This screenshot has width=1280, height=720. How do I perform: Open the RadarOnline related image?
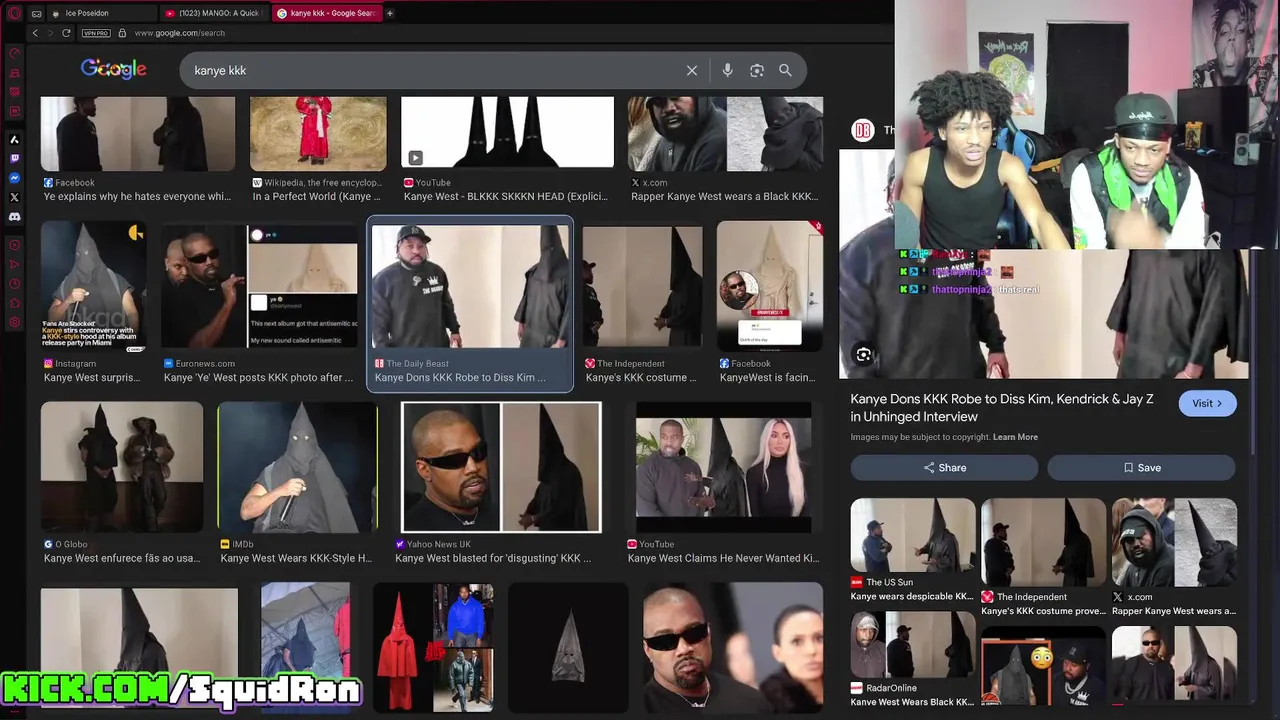[x=913, y=644]
